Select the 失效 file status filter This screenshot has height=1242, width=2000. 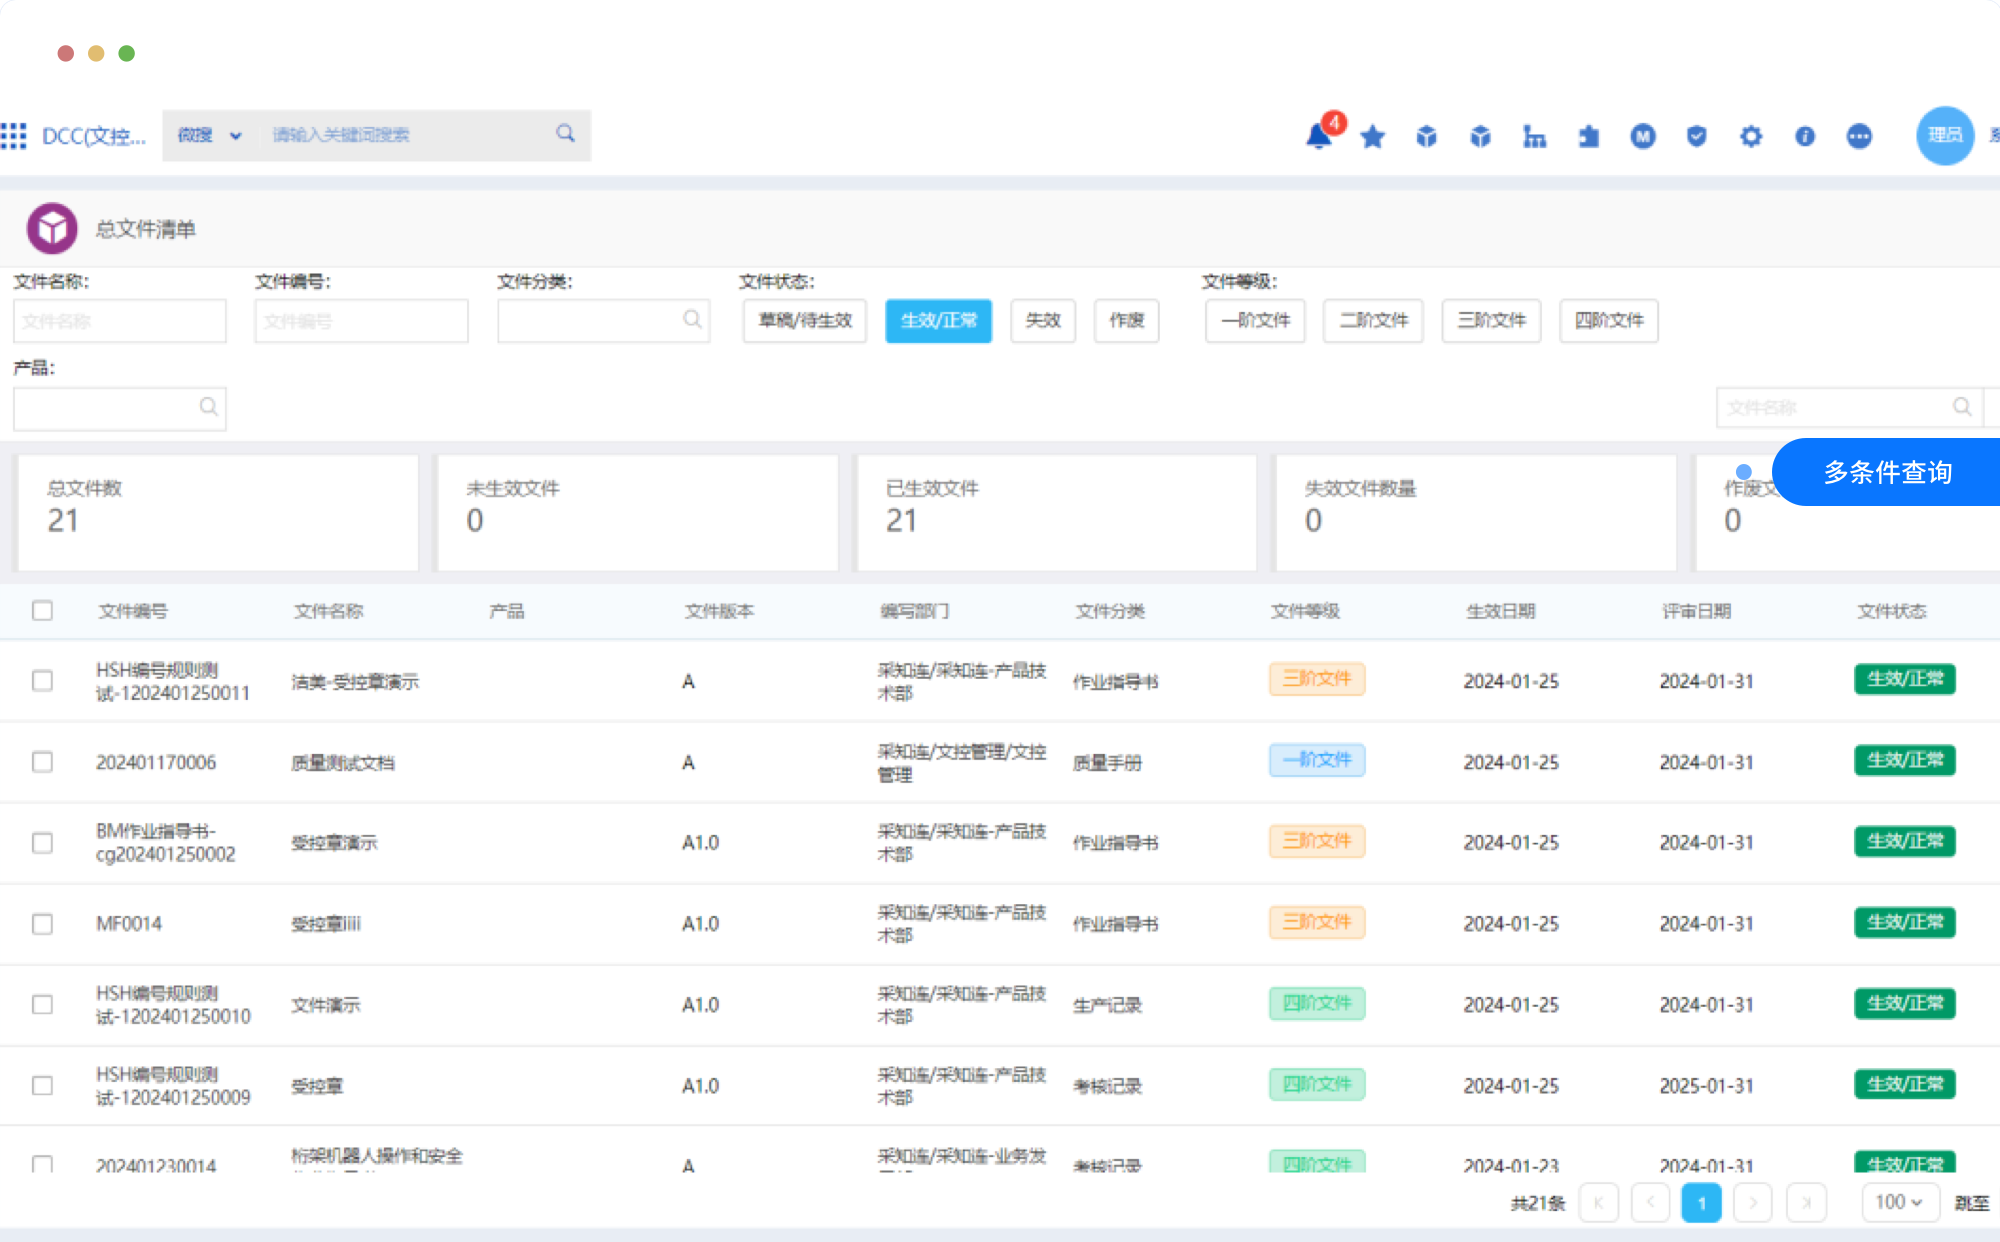(x=1042, y=320)
